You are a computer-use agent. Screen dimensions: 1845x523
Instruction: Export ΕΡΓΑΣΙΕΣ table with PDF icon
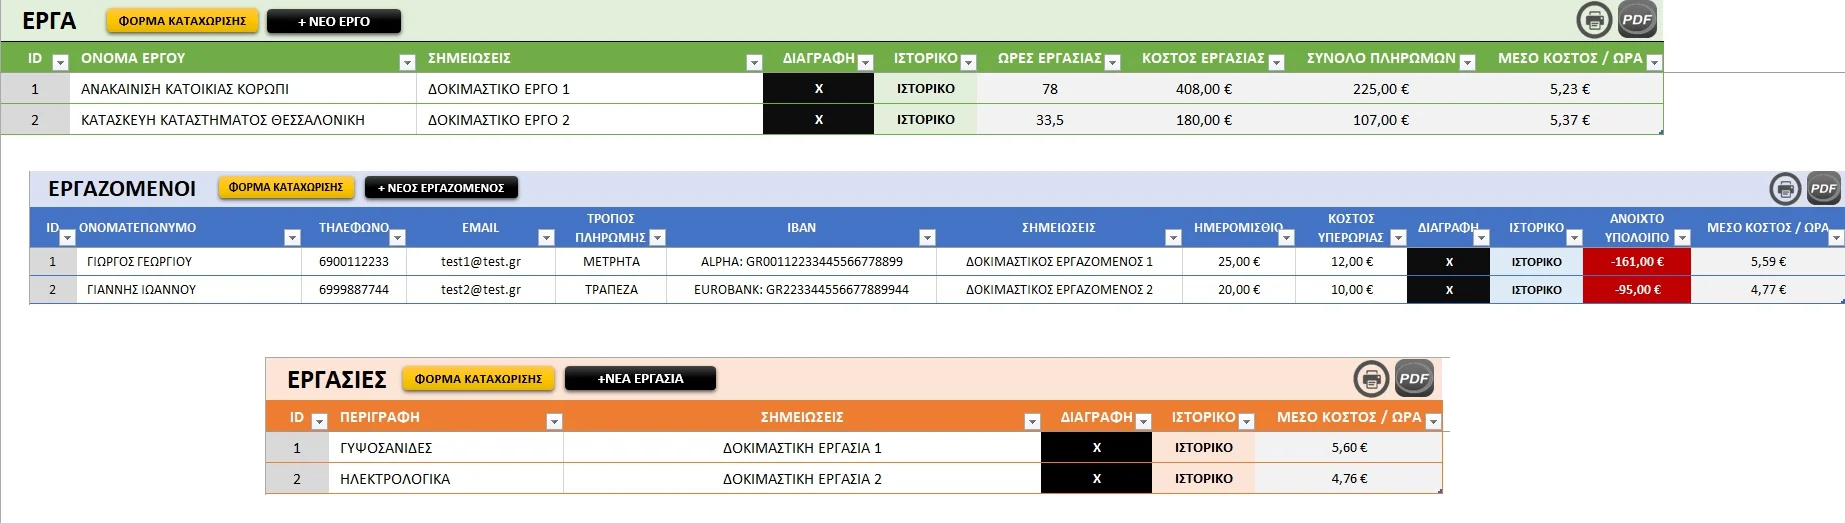(x=1414, y=379)
